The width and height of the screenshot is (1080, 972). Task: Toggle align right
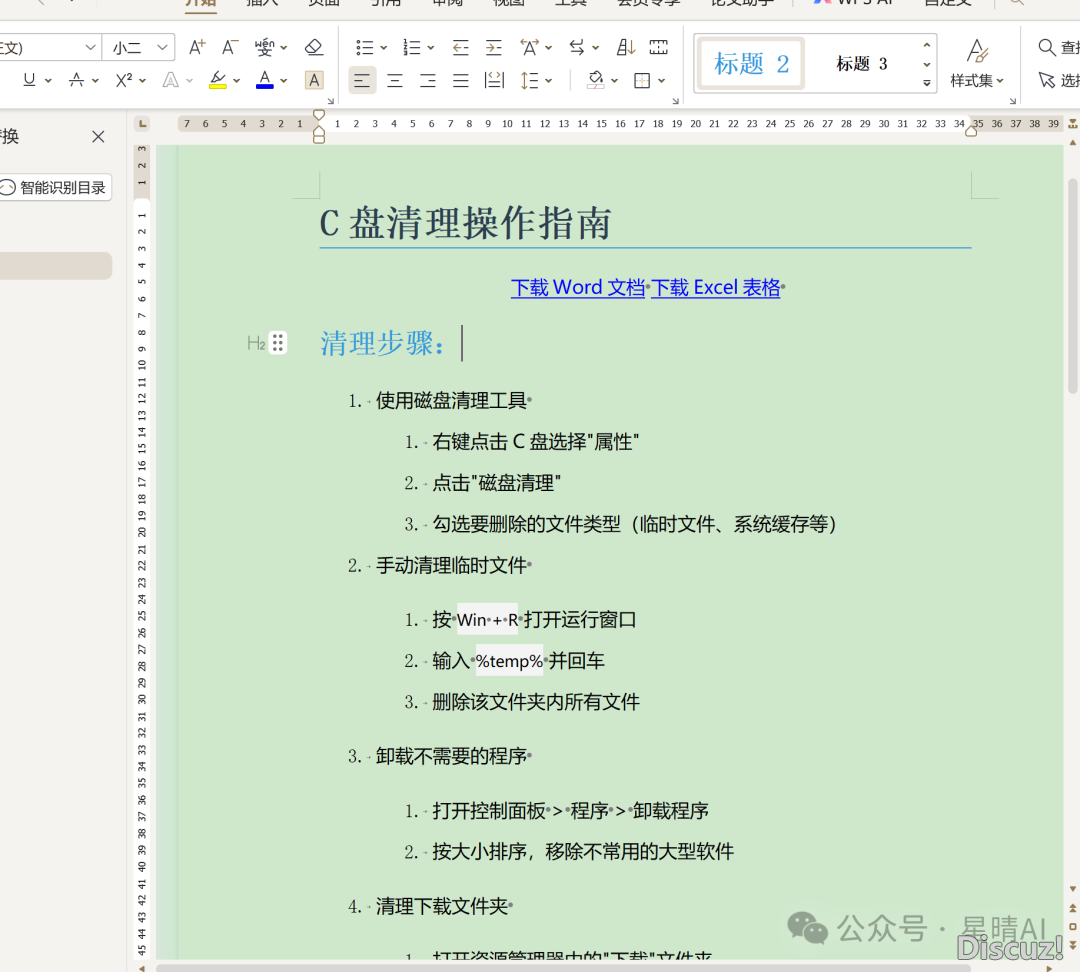(428, 81)
